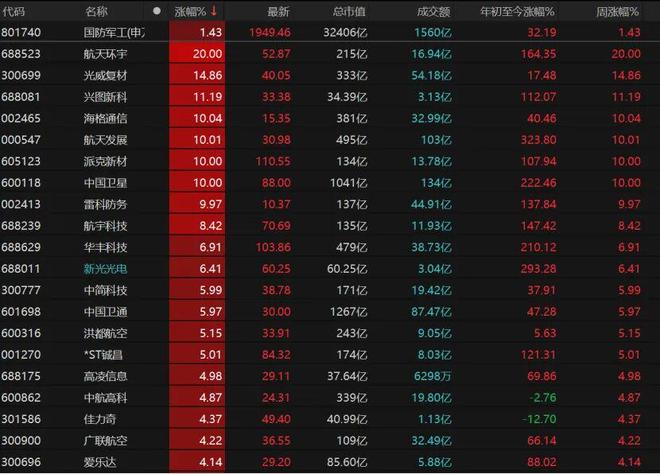Click the small arrow after 名称 header
This screenshot has height=474, width=660.
click(x=155, y=12)
